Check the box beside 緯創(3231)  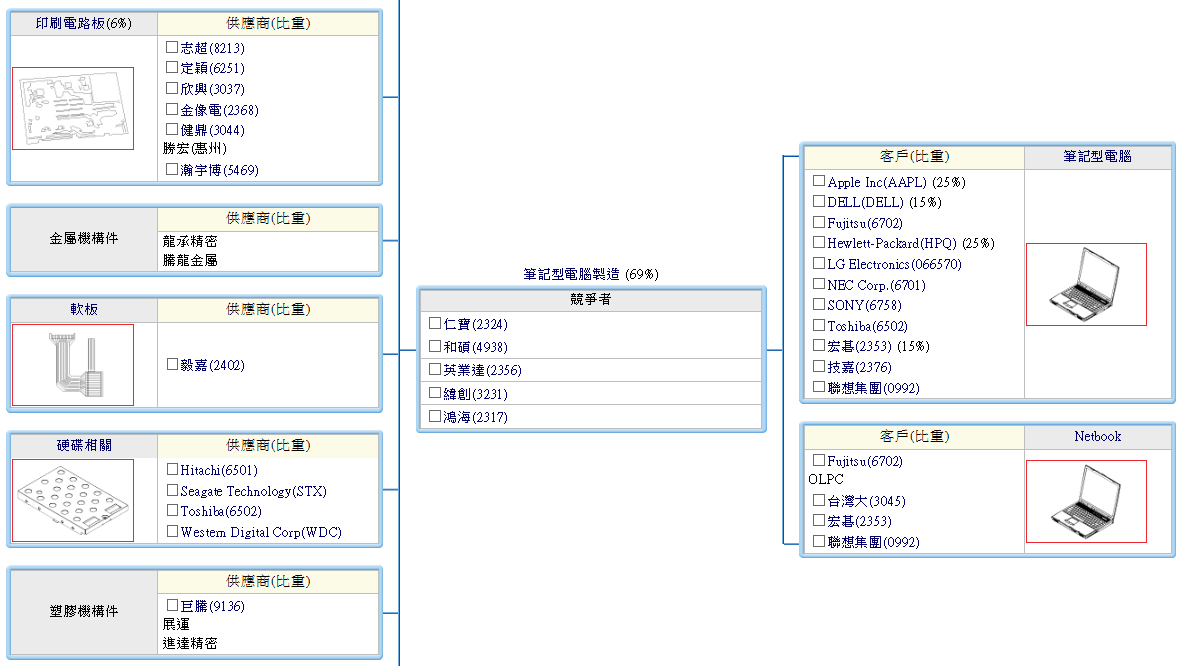click(x=435, y=393)
